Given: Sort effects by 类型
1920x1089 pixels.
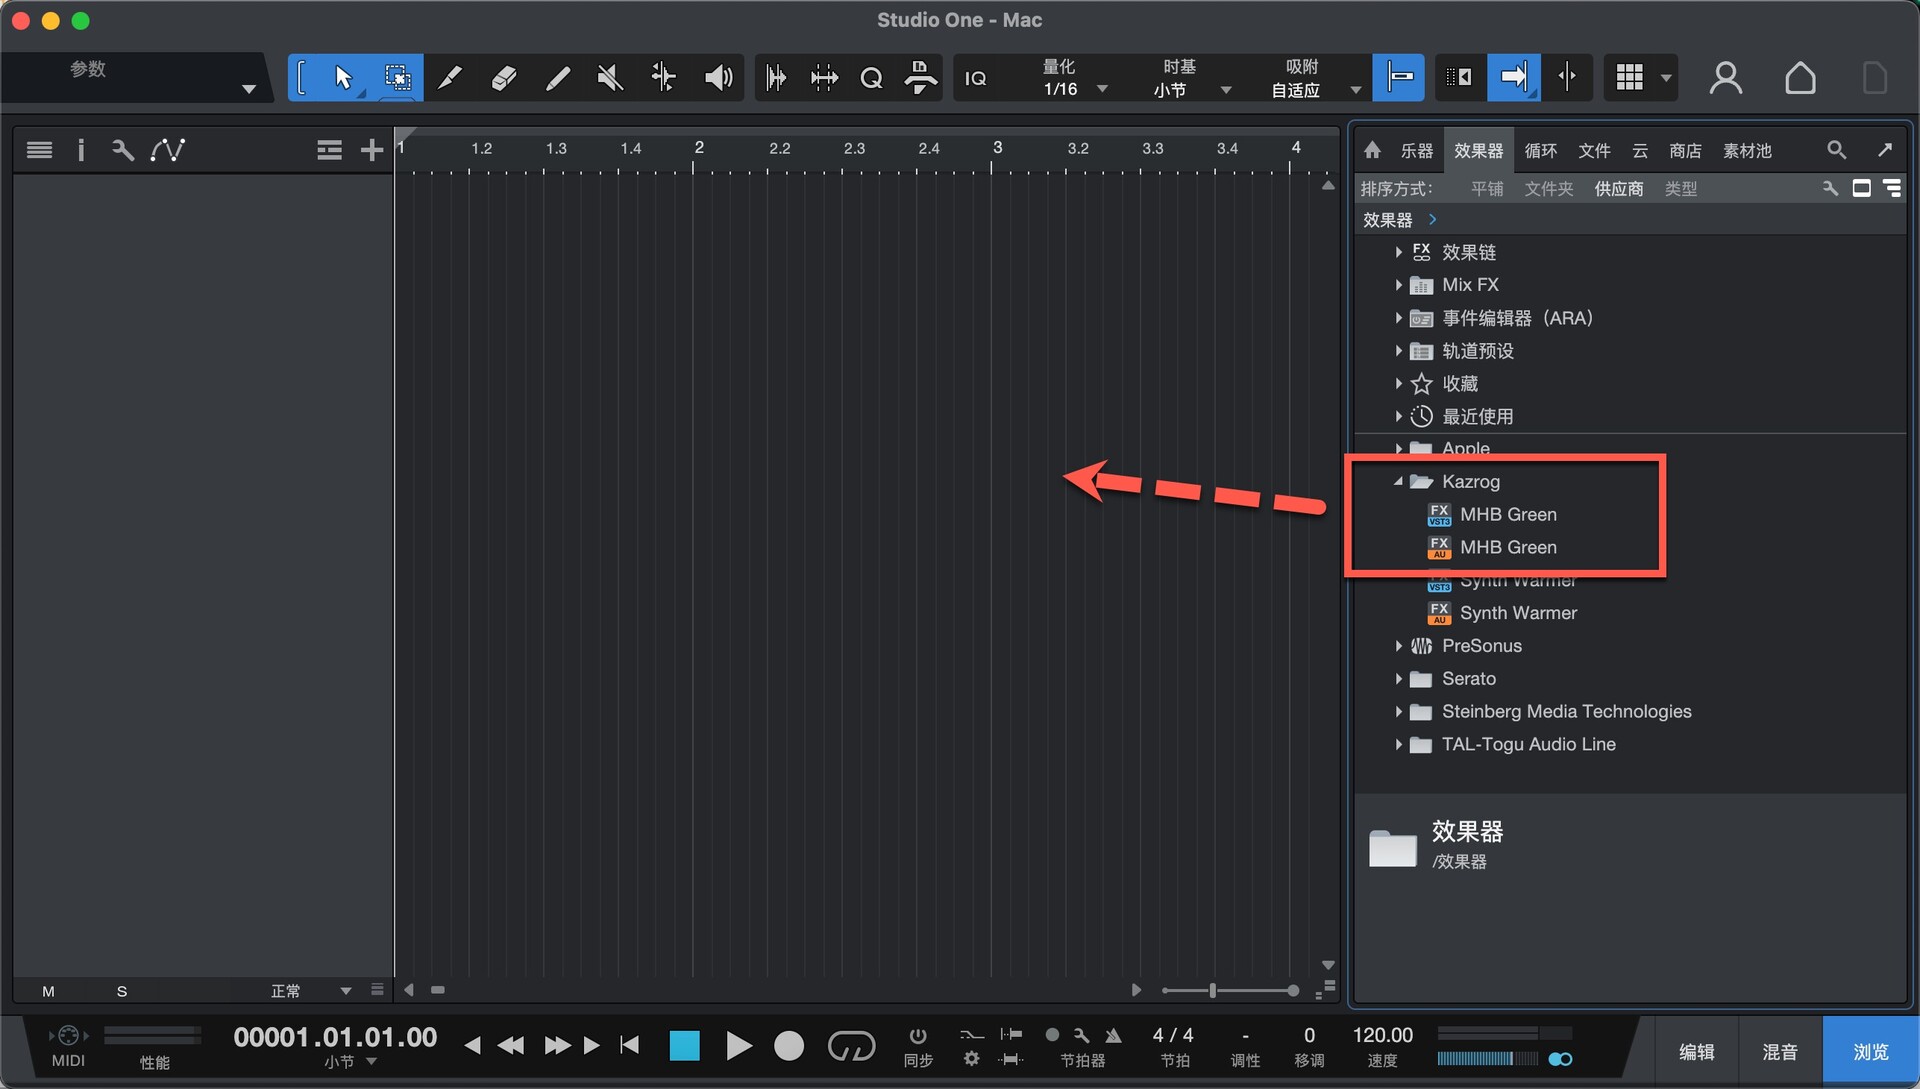Looking at the screenshot, I should (1680, 189).
